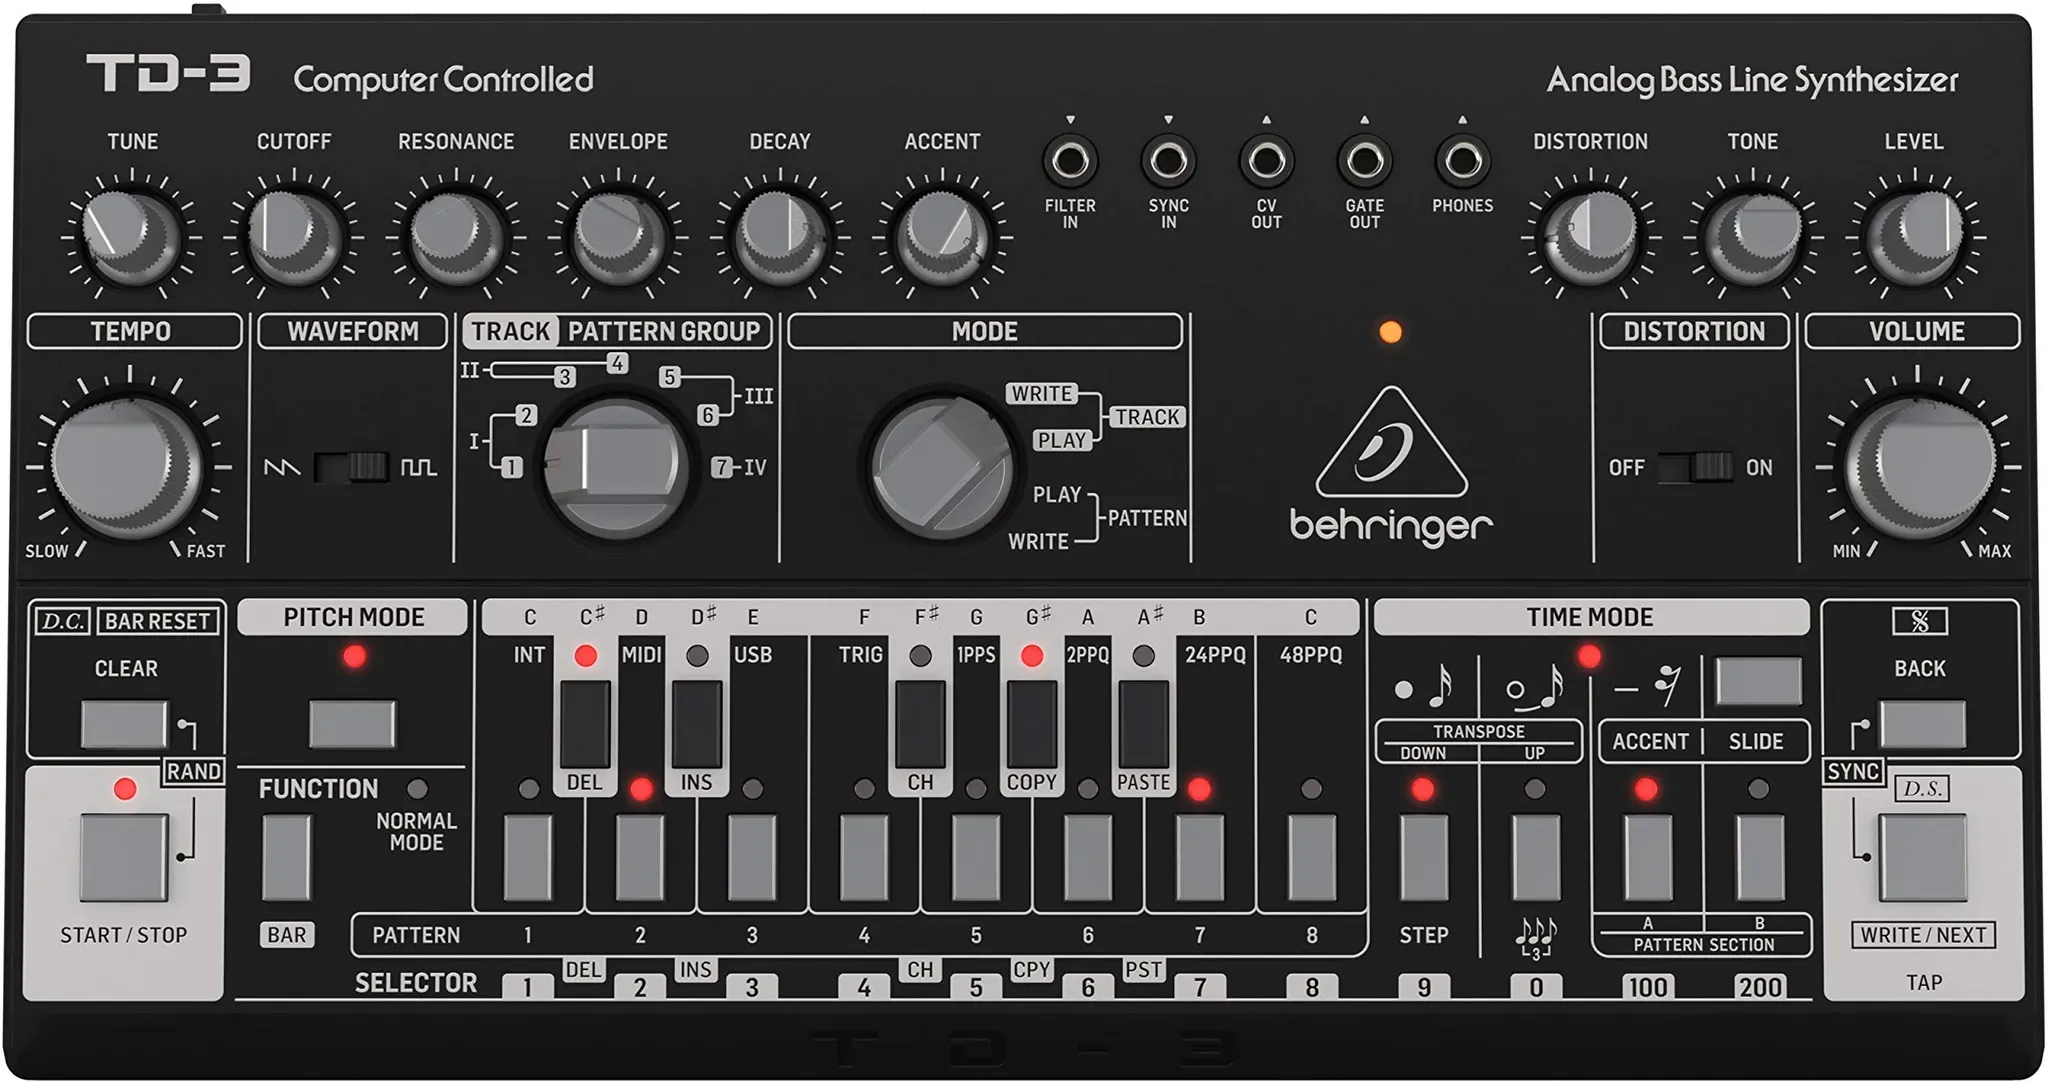Click the FILTER IN jack
The image size is (2048, 1082).
click(1070, 160)
